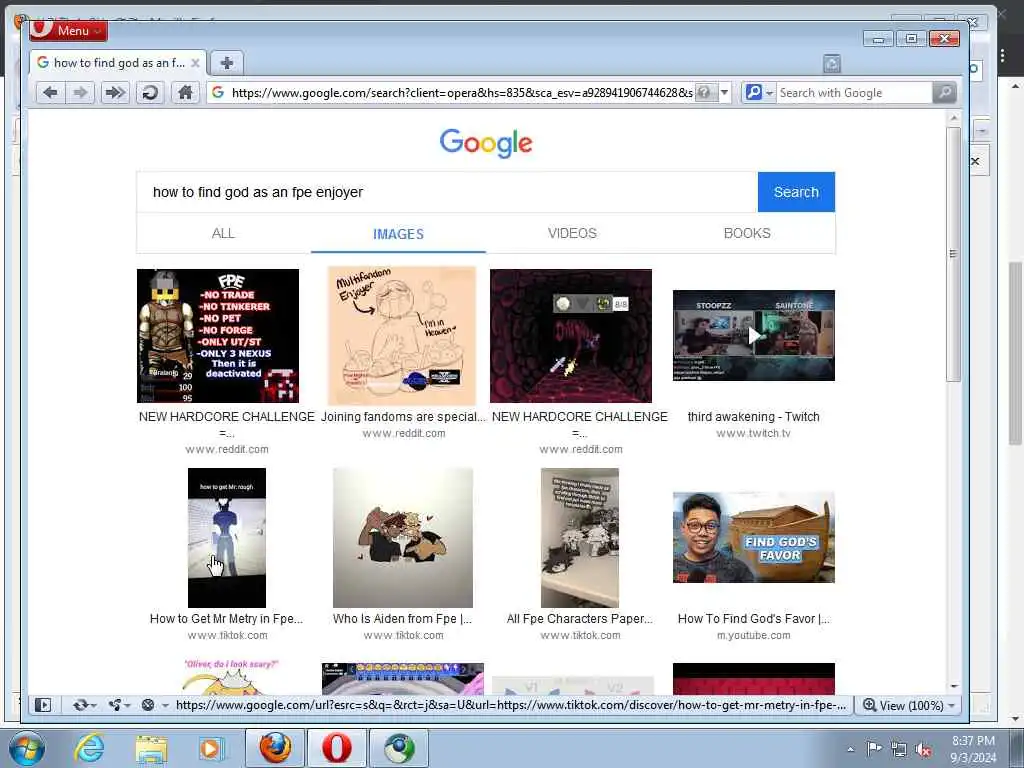
Task: Edit the Google query text box
Action: coord(447,192)
